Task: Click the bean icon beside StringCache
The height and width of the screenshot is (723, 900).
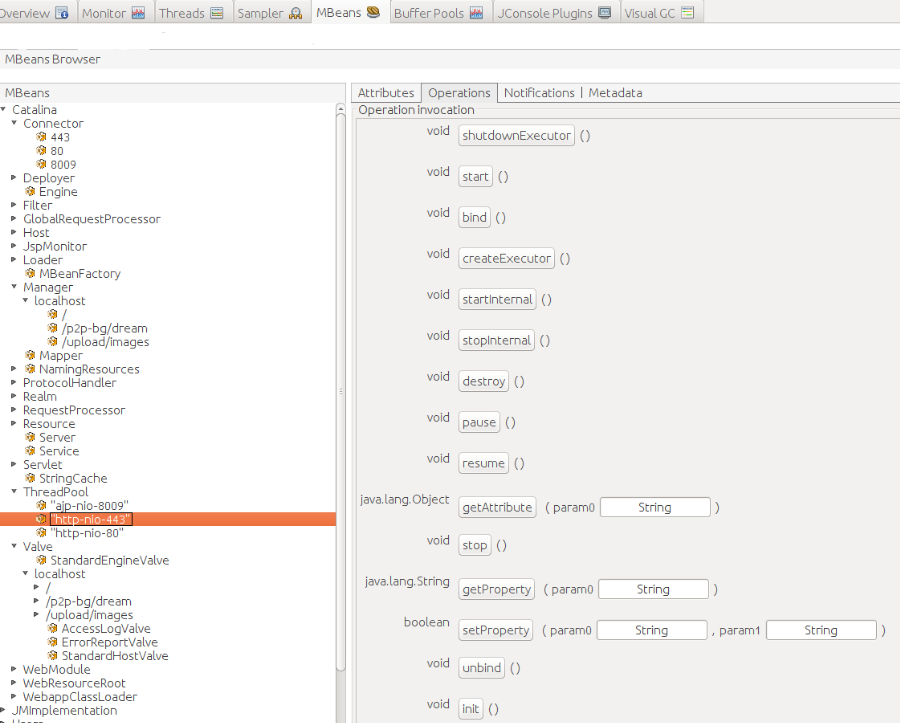Action: pyautogui.click(x=31, y=478)
